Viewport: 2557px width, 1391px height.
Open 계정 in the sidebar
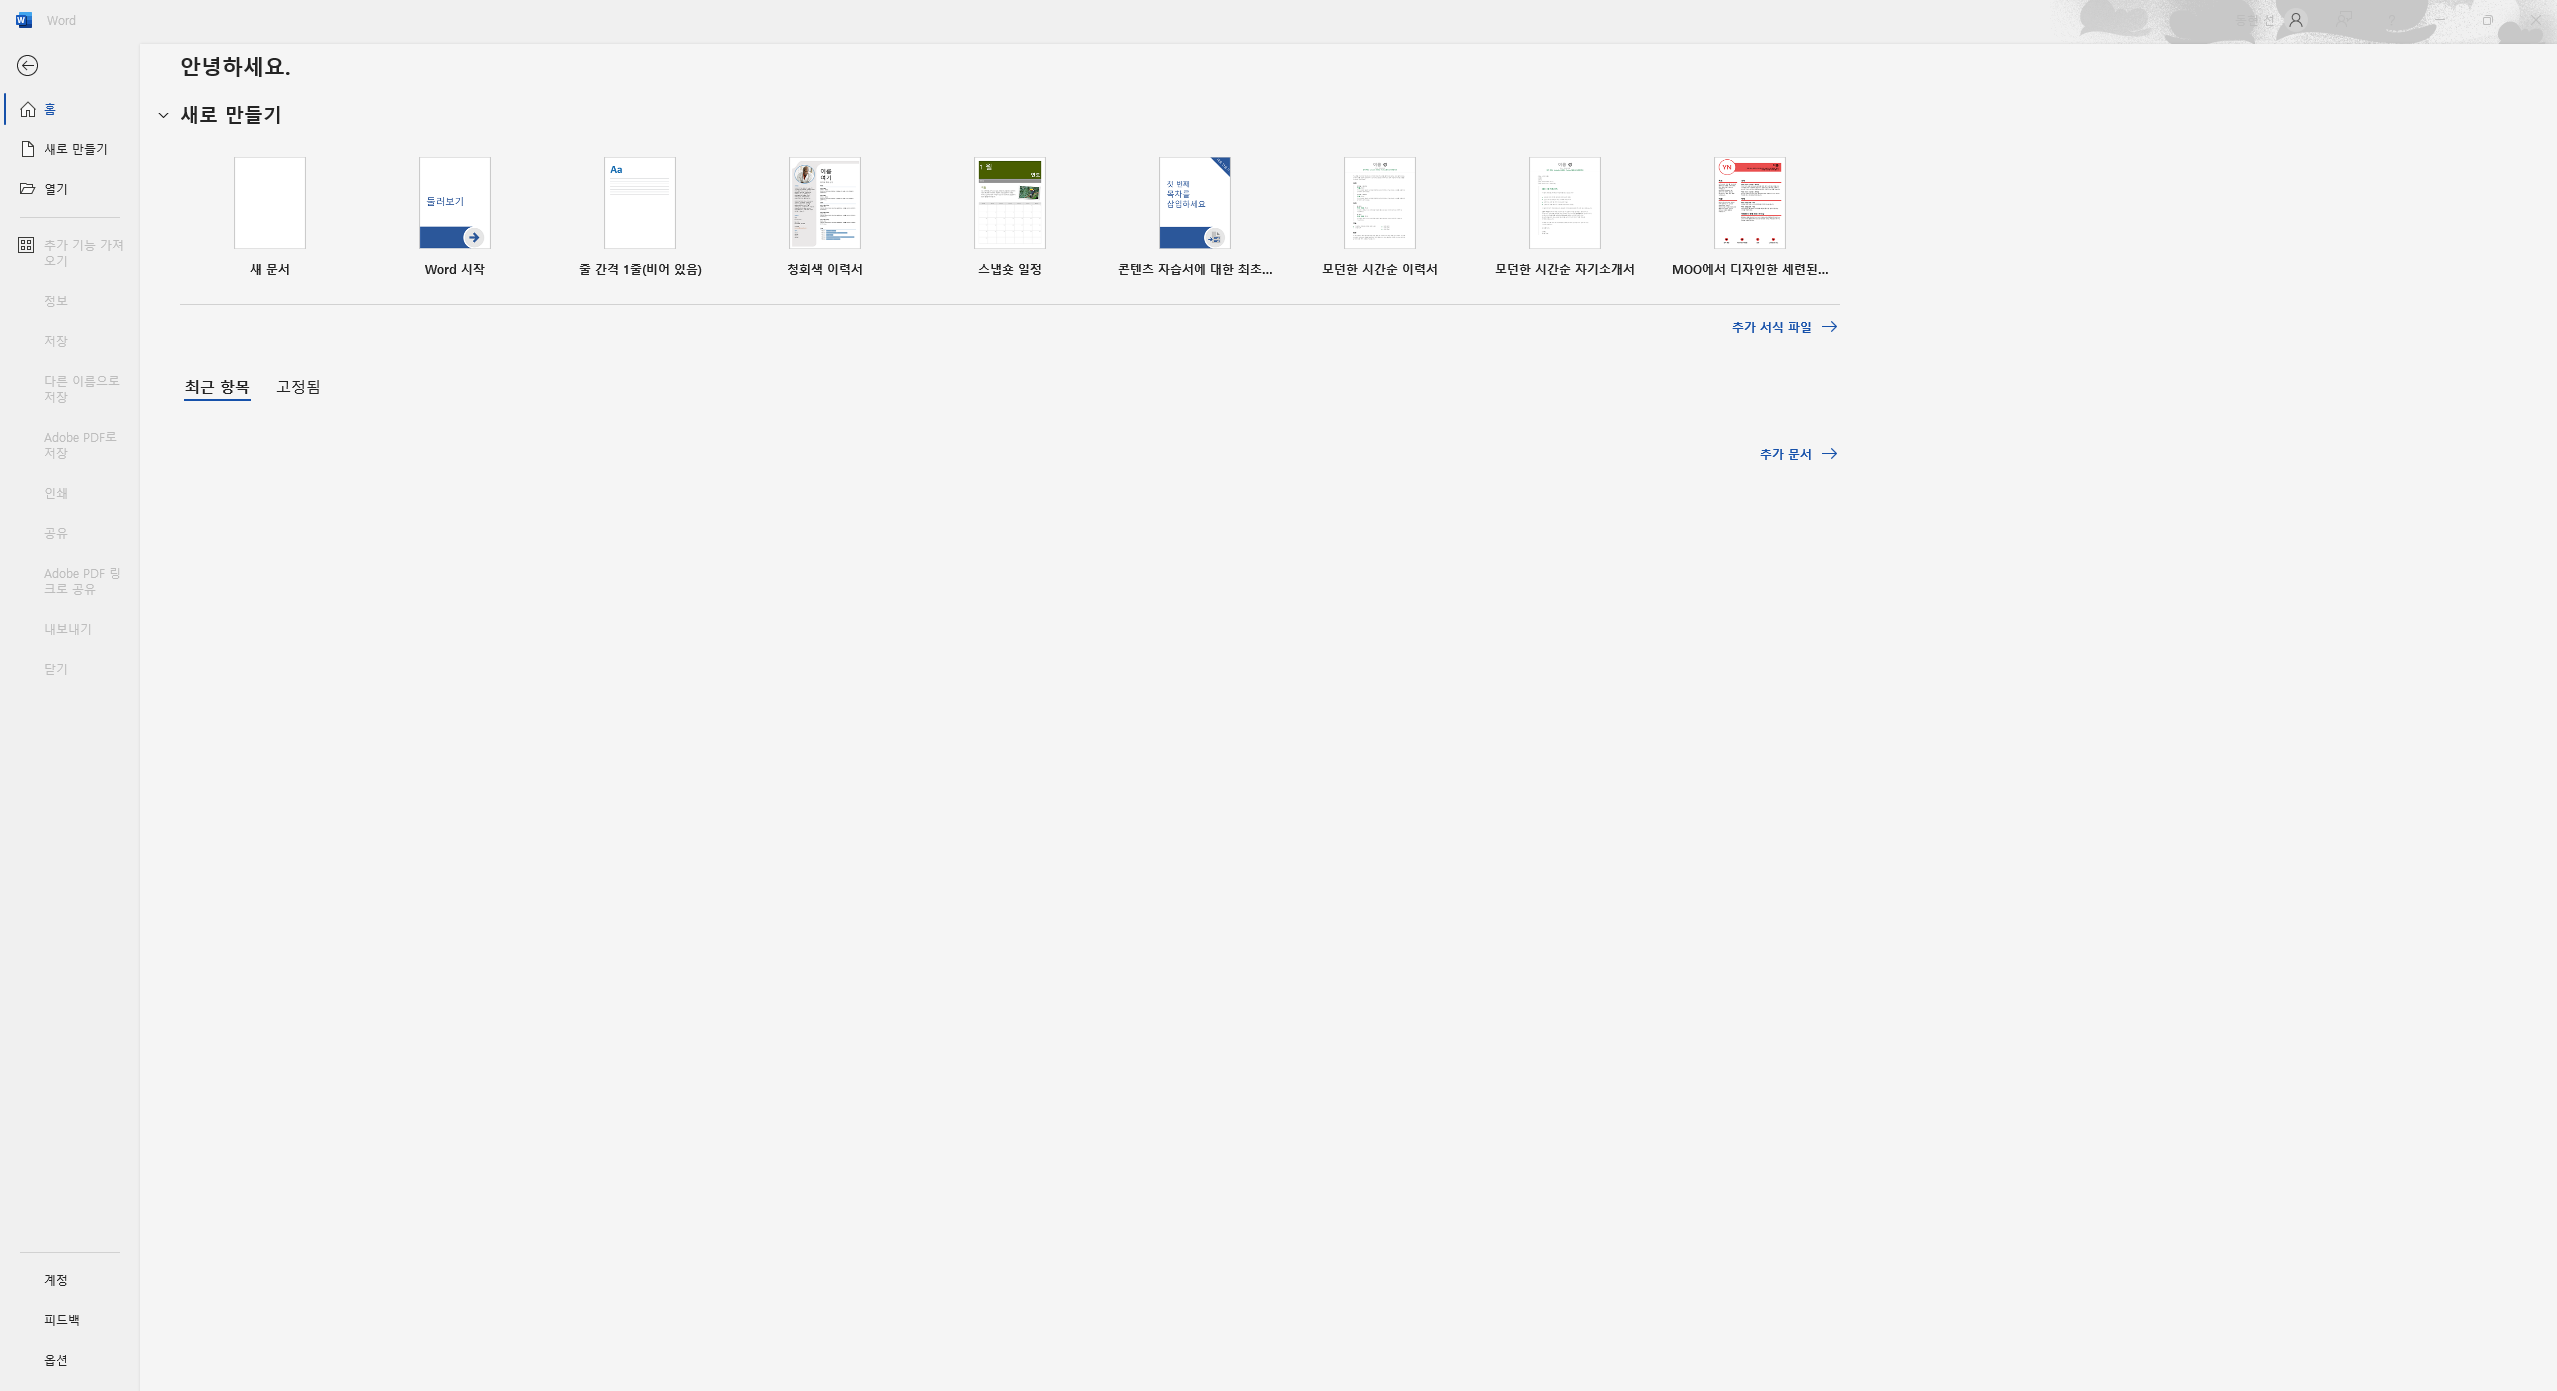coord(56,1280)
